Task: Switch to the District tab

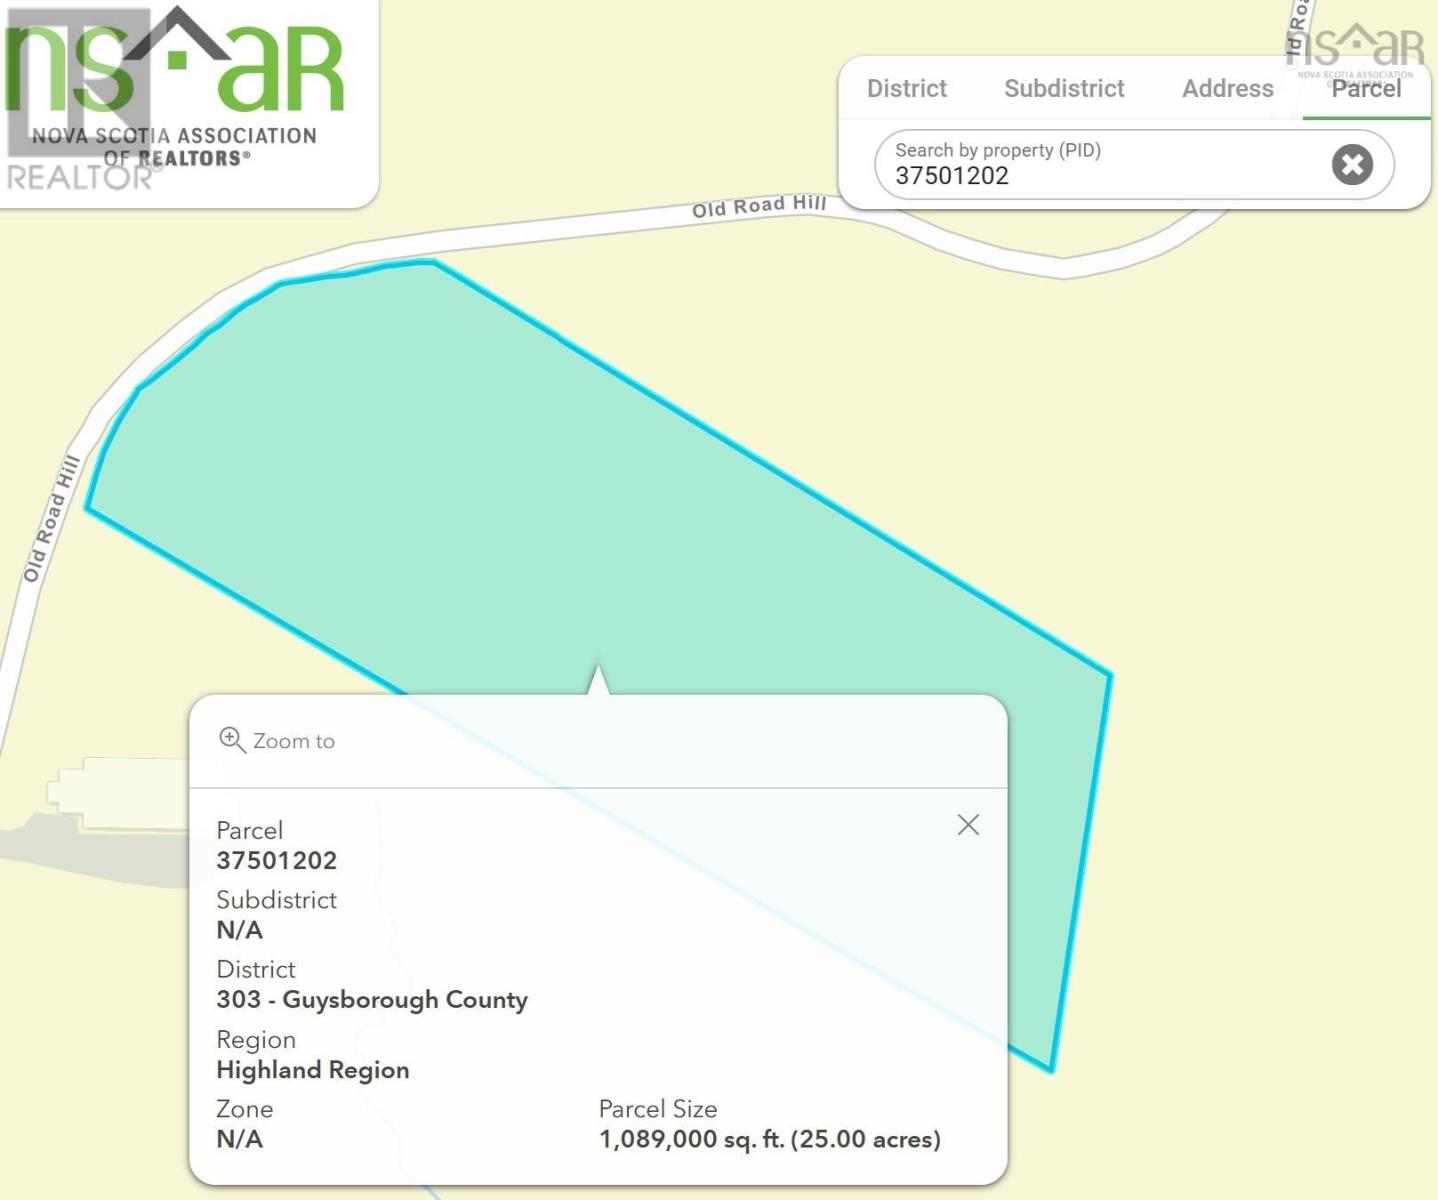Action: (x=906, y=89)
